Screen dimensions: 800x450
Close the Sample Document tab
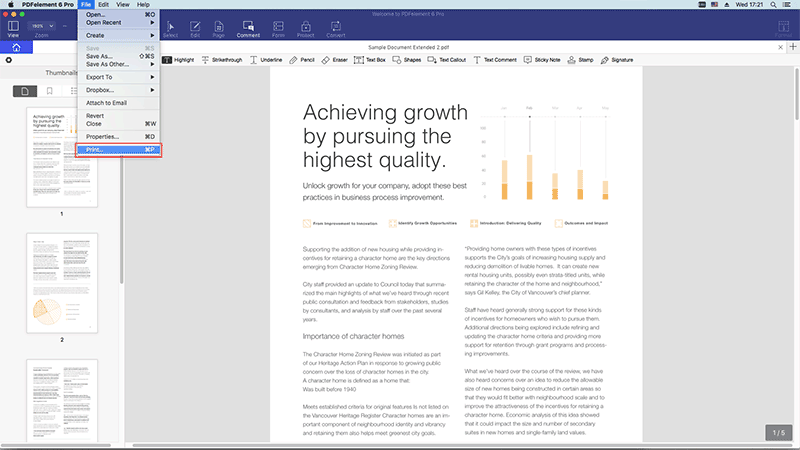click(780, 47)
